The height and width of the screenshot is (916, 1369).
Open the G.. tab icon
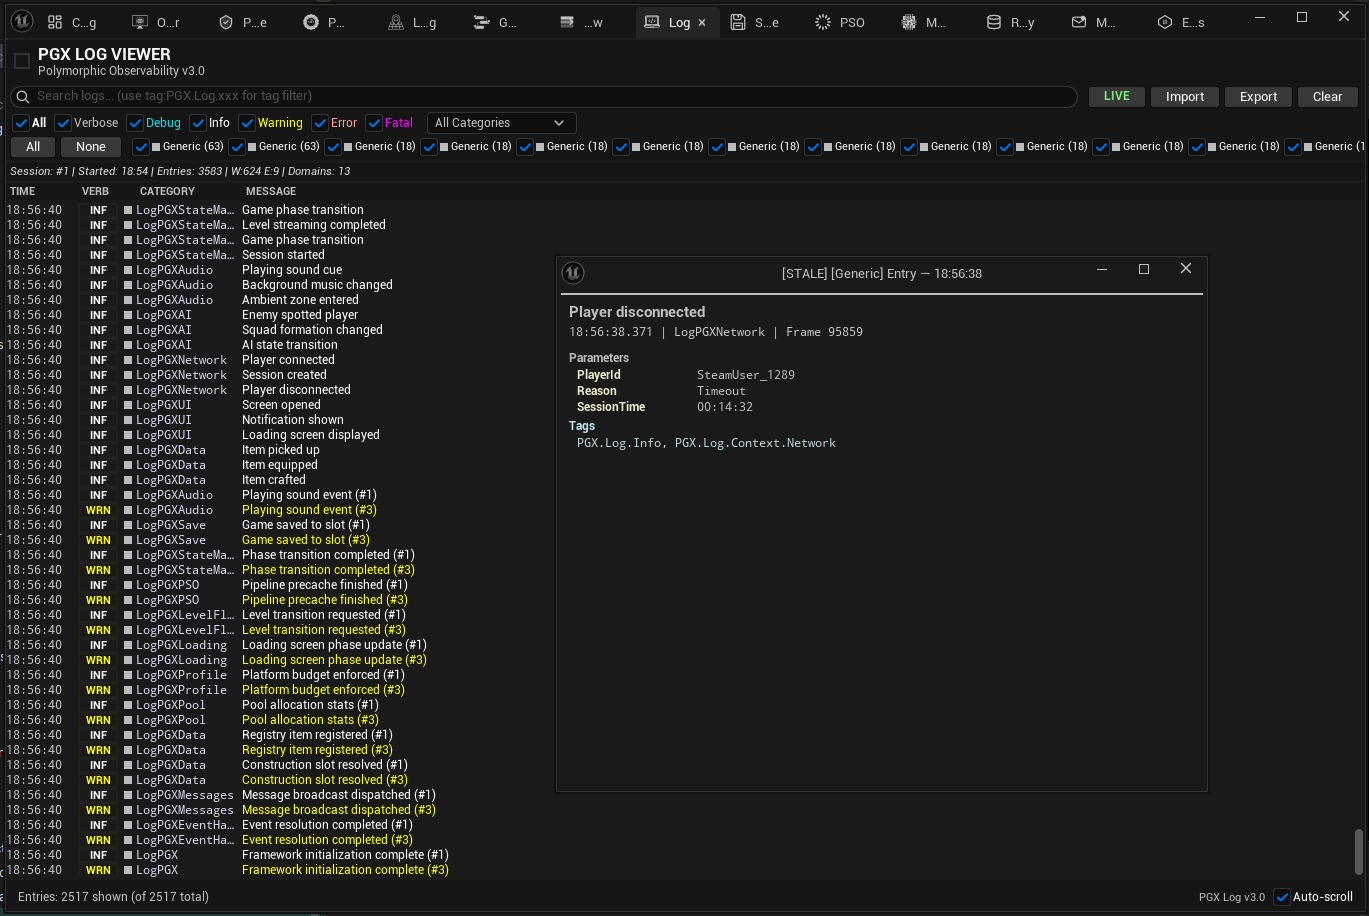(482, 22)
